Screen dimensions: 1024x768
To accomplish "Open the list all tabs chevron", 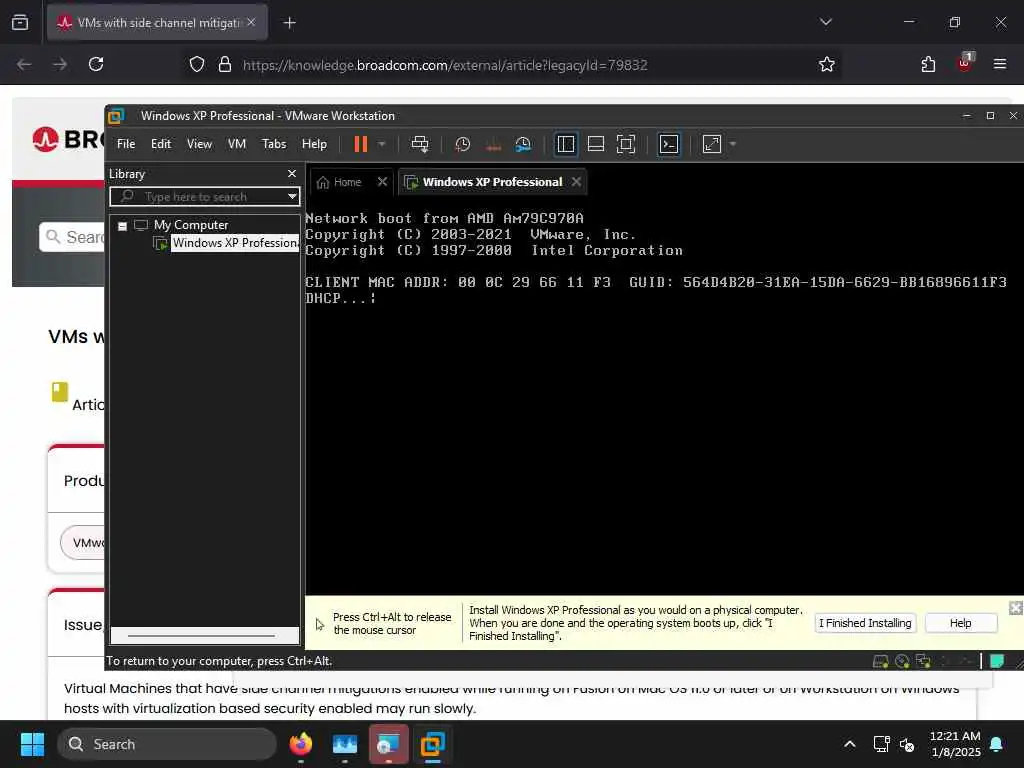I will click(825, 22).
